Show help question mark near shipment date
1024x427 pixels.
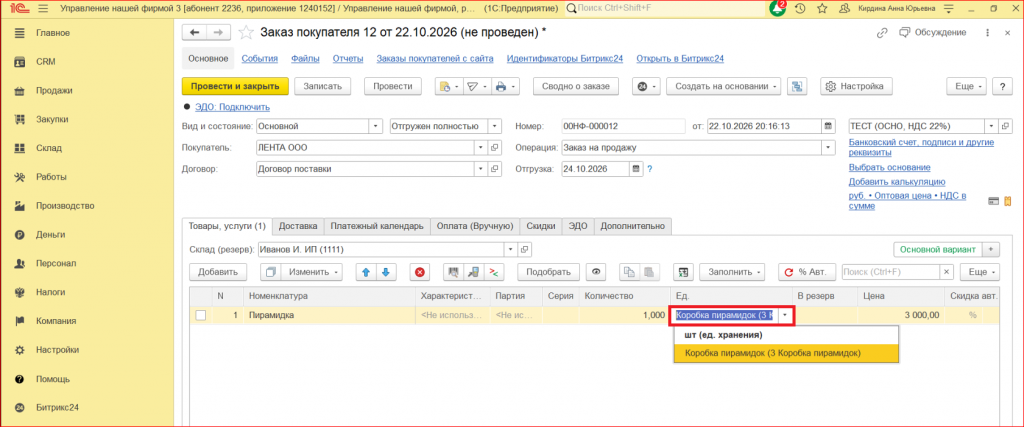click(650, 168)
